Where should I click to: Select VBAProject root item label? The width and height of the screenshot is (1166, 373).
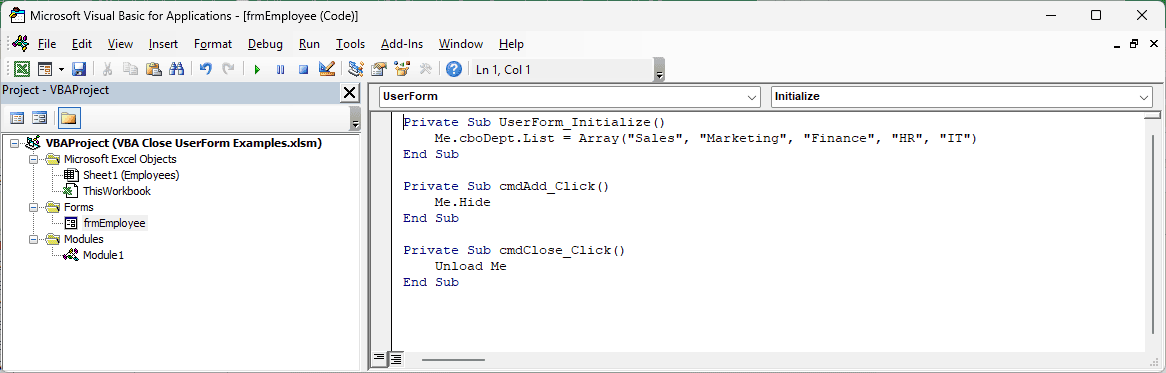(x=184, y=143)
